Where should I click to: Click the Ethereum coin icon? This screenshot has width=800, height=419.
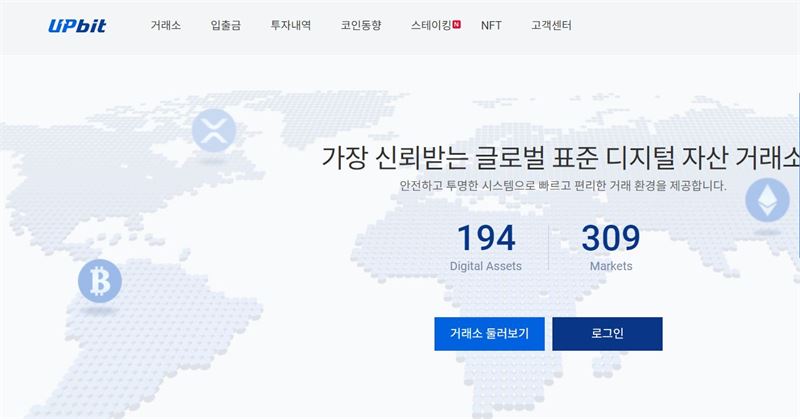coord(767,200)
